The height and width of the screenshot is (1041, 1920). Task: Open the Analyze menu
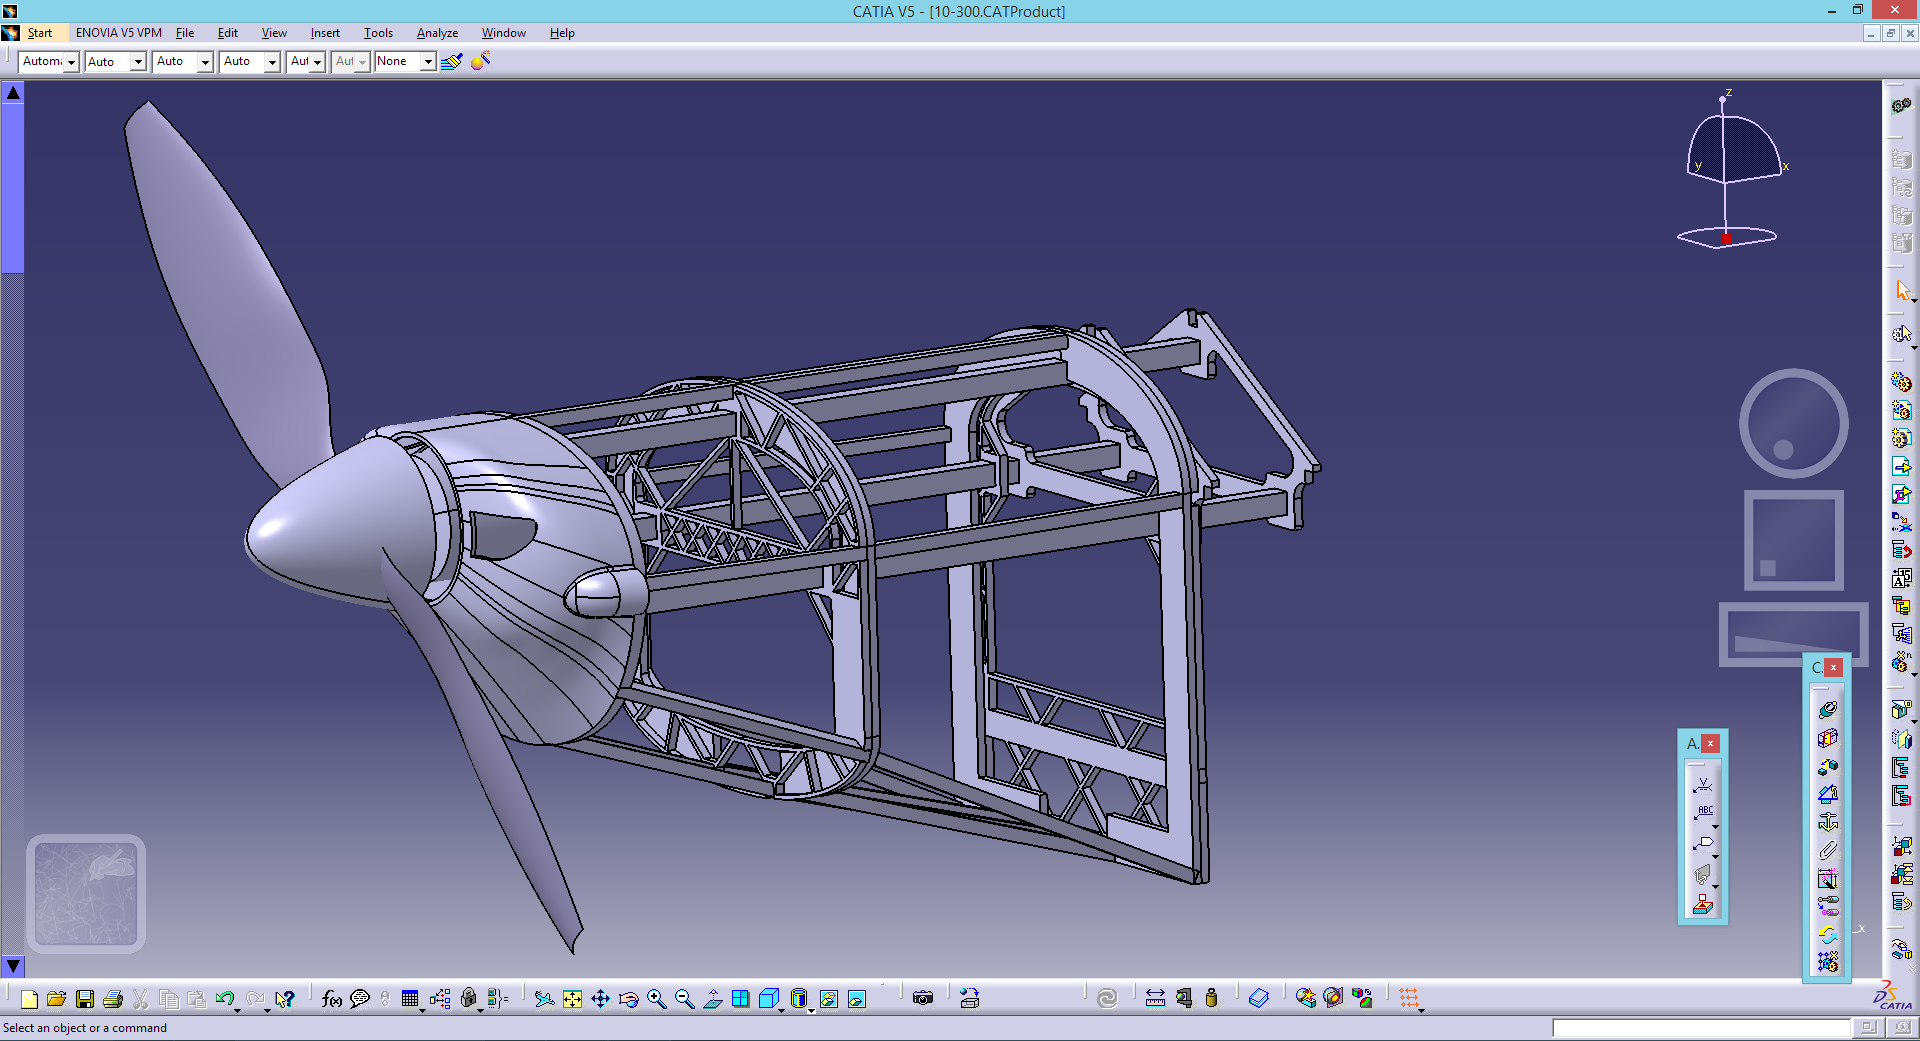437,33
